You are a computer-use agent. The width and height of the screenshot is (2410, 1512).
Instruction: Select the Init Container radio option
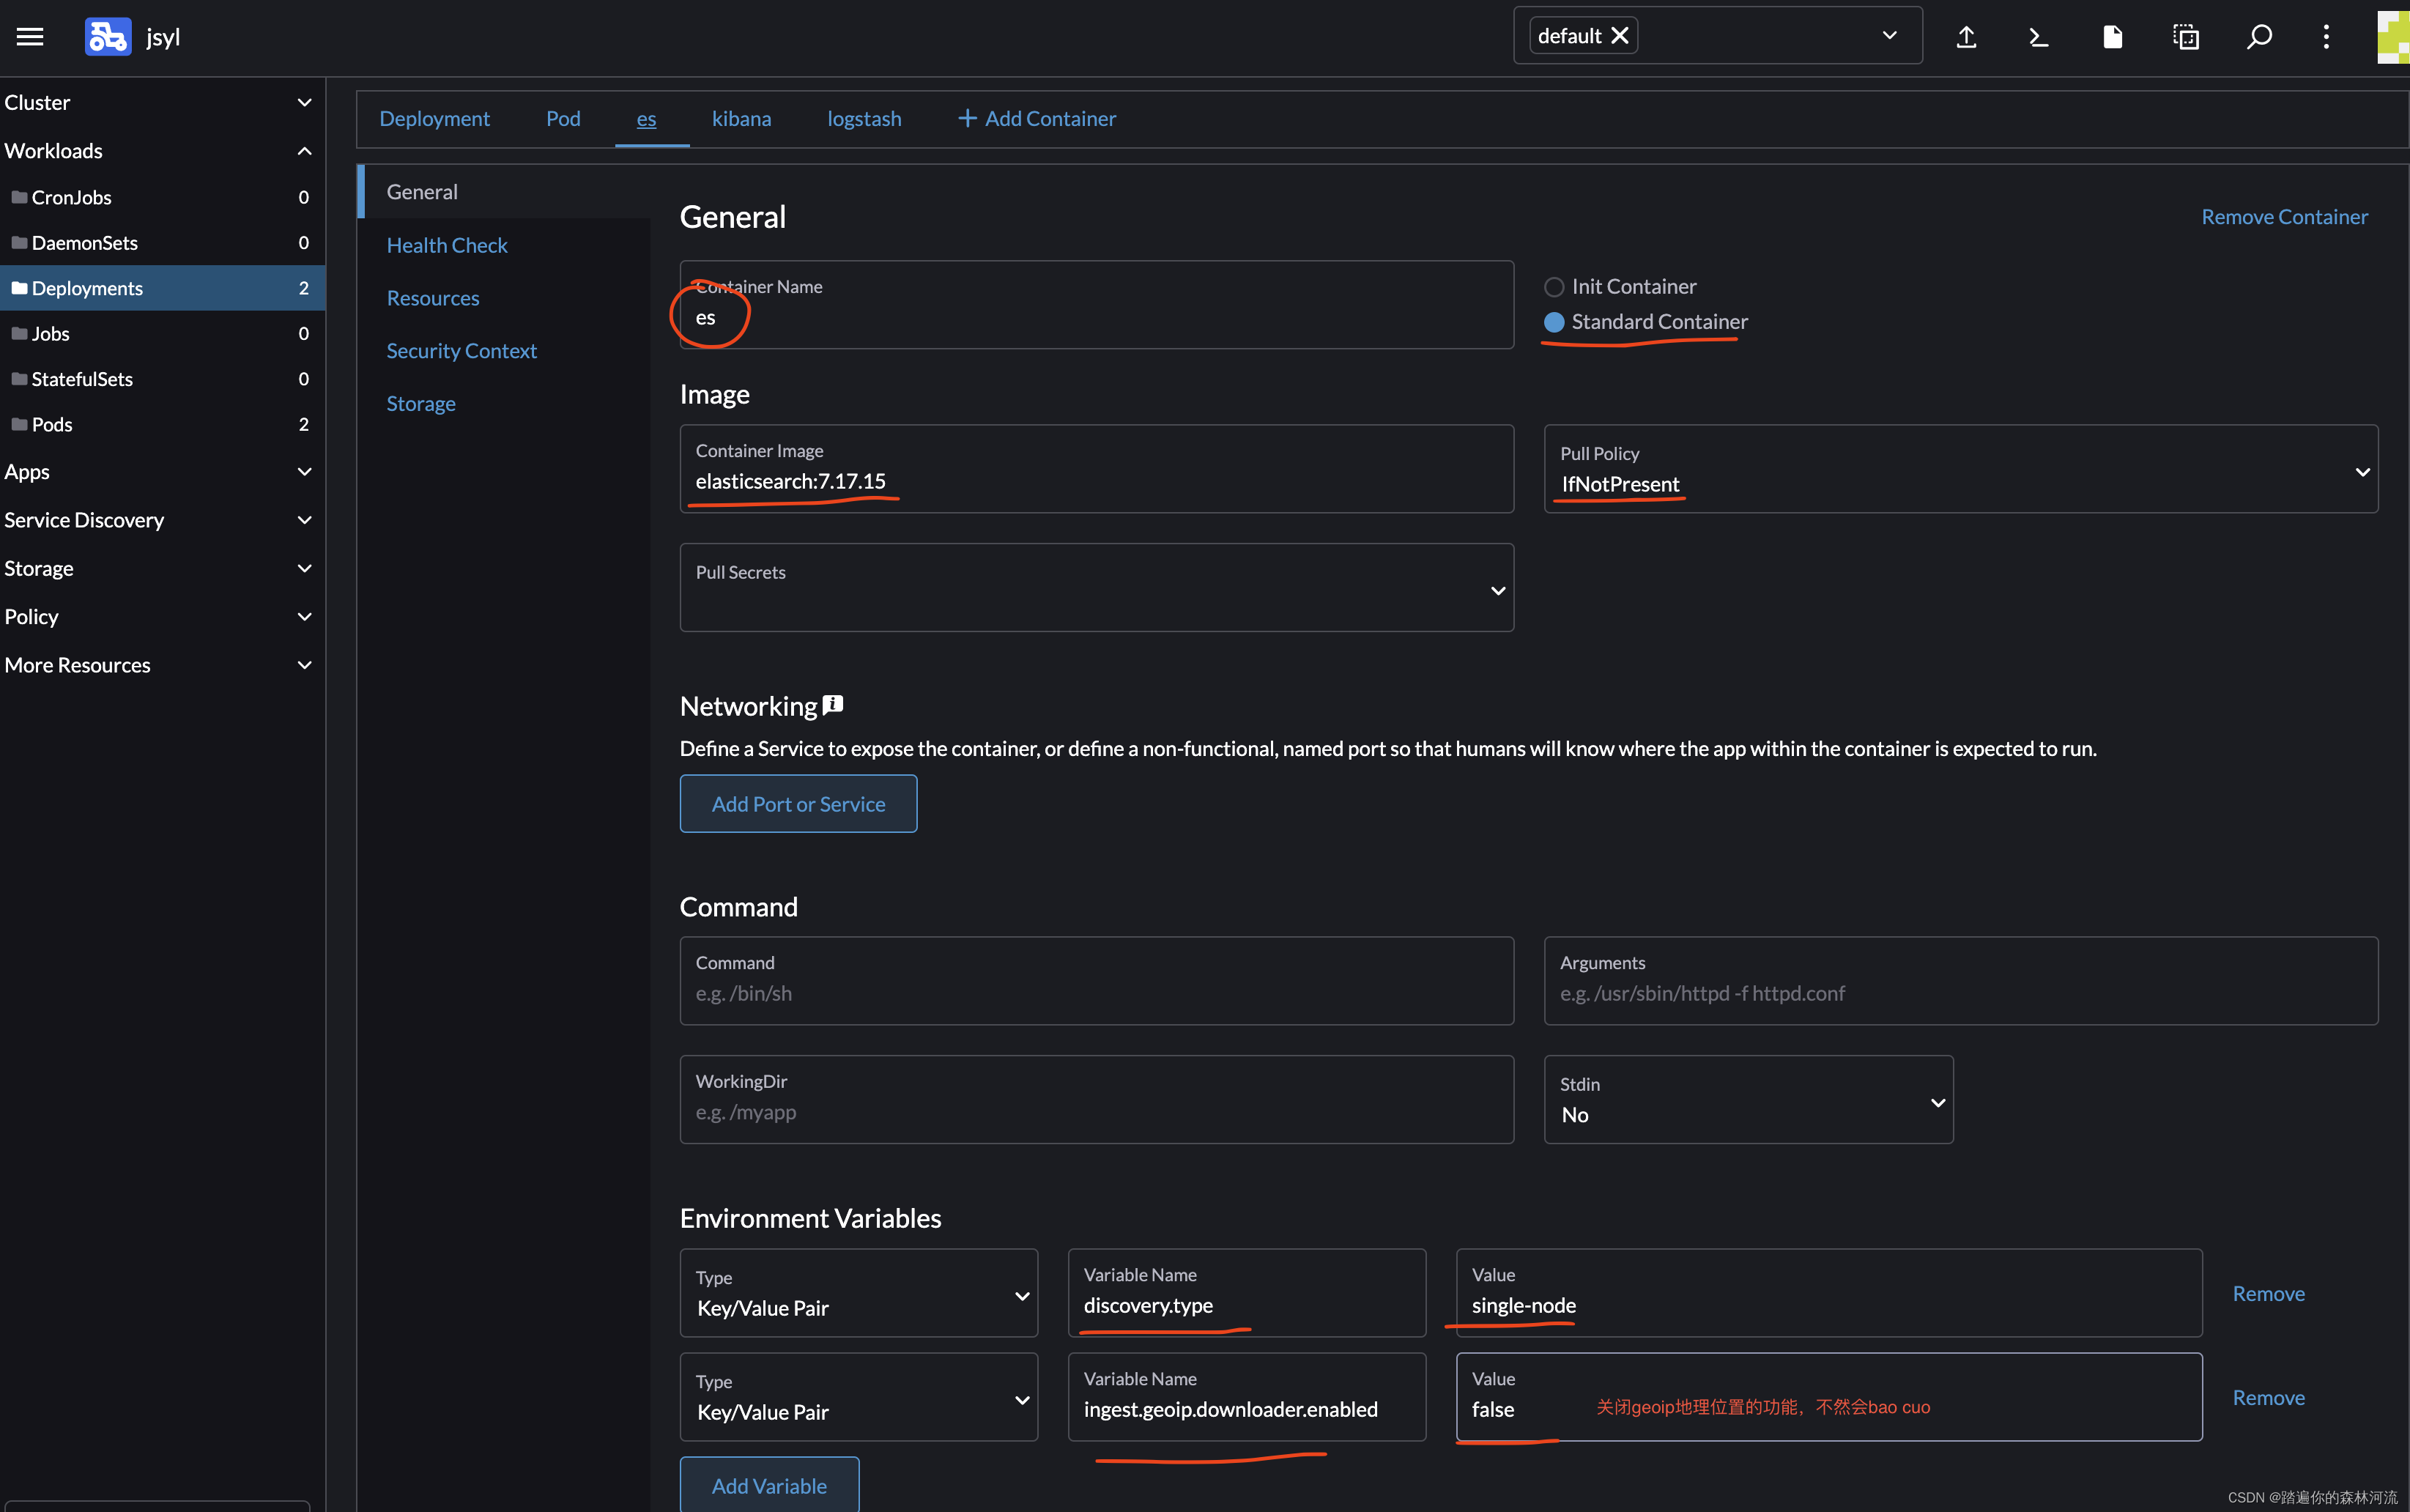coord(1554,287)
